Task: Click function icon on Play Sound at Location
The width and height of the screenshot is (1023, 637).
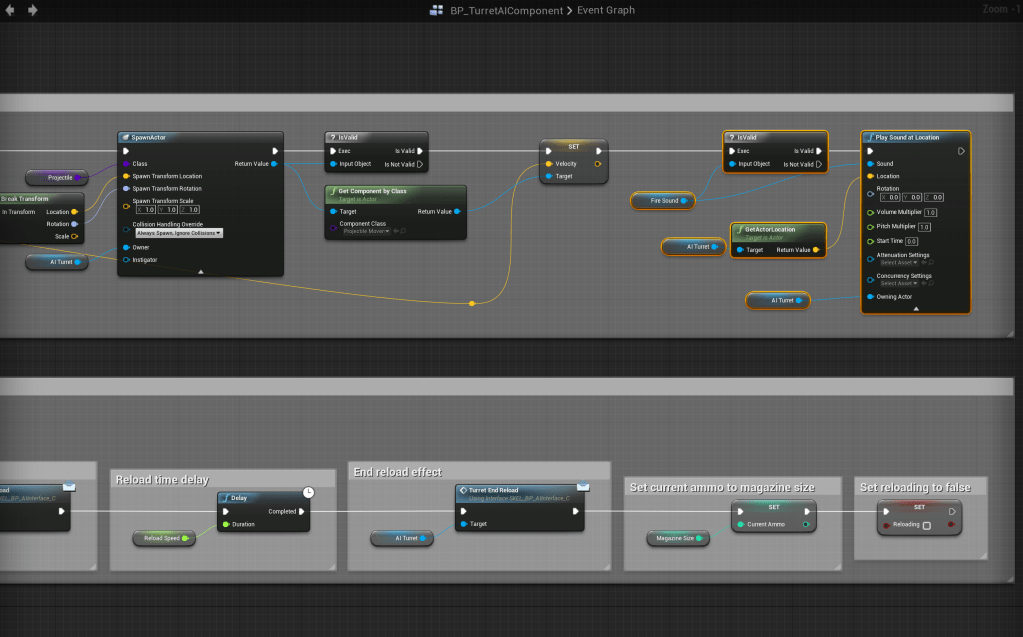Action: (868, 137)
